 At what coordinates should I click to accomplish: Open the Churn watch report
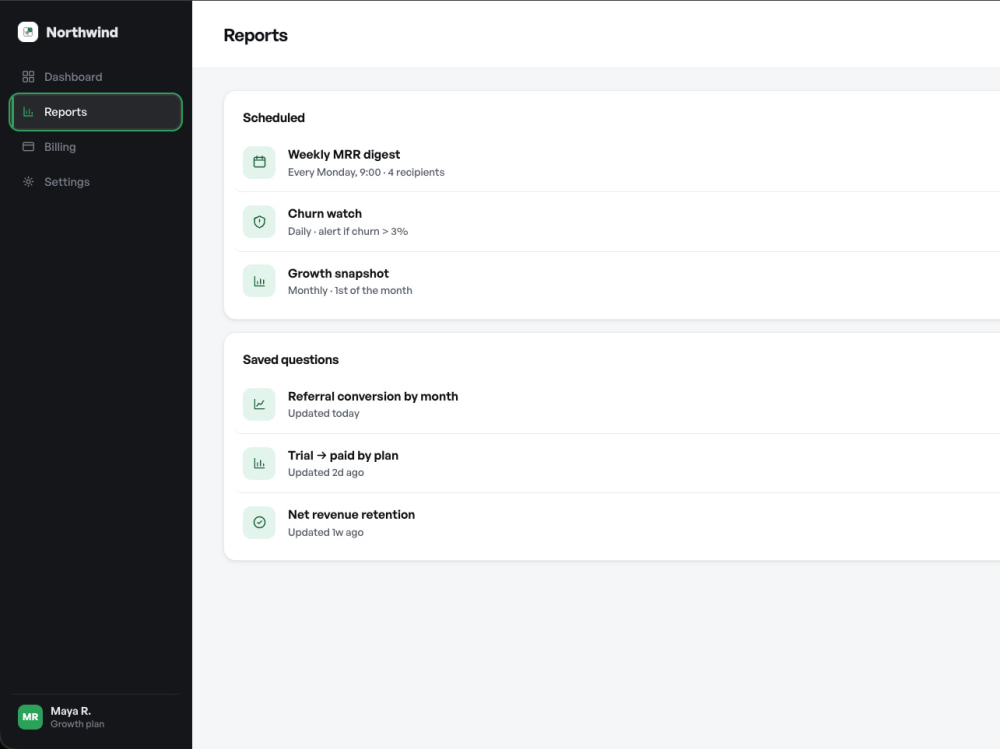click(616, 221)
